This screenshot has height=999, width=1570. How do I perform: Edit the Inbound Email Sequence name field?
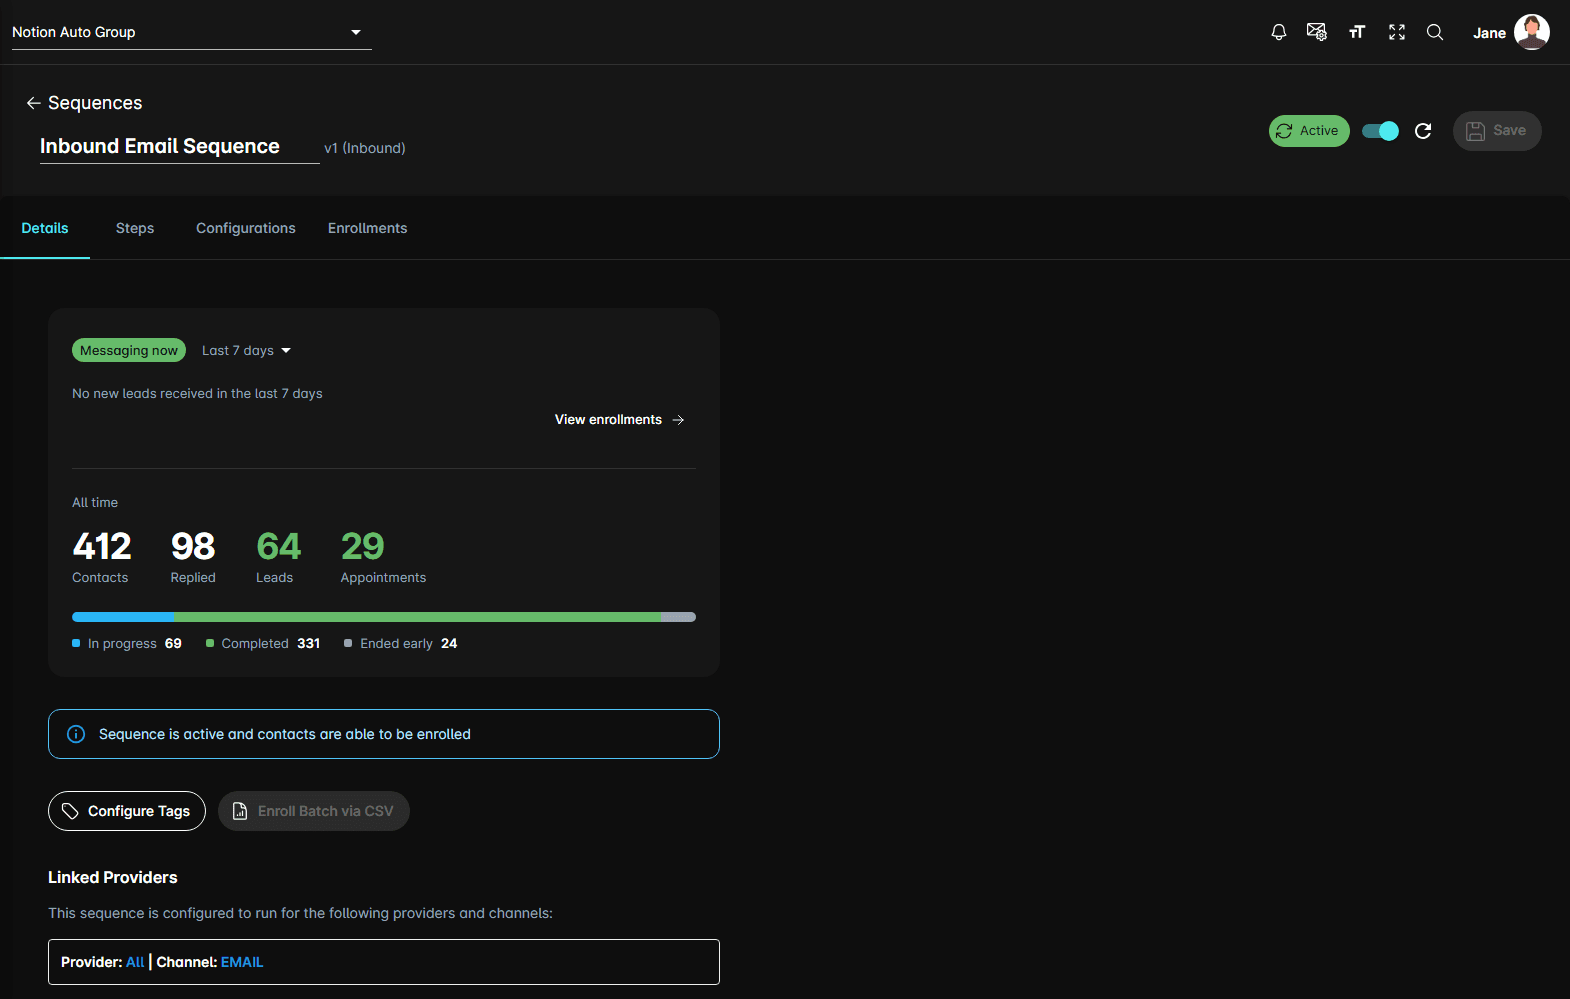(x=180, y=146)
